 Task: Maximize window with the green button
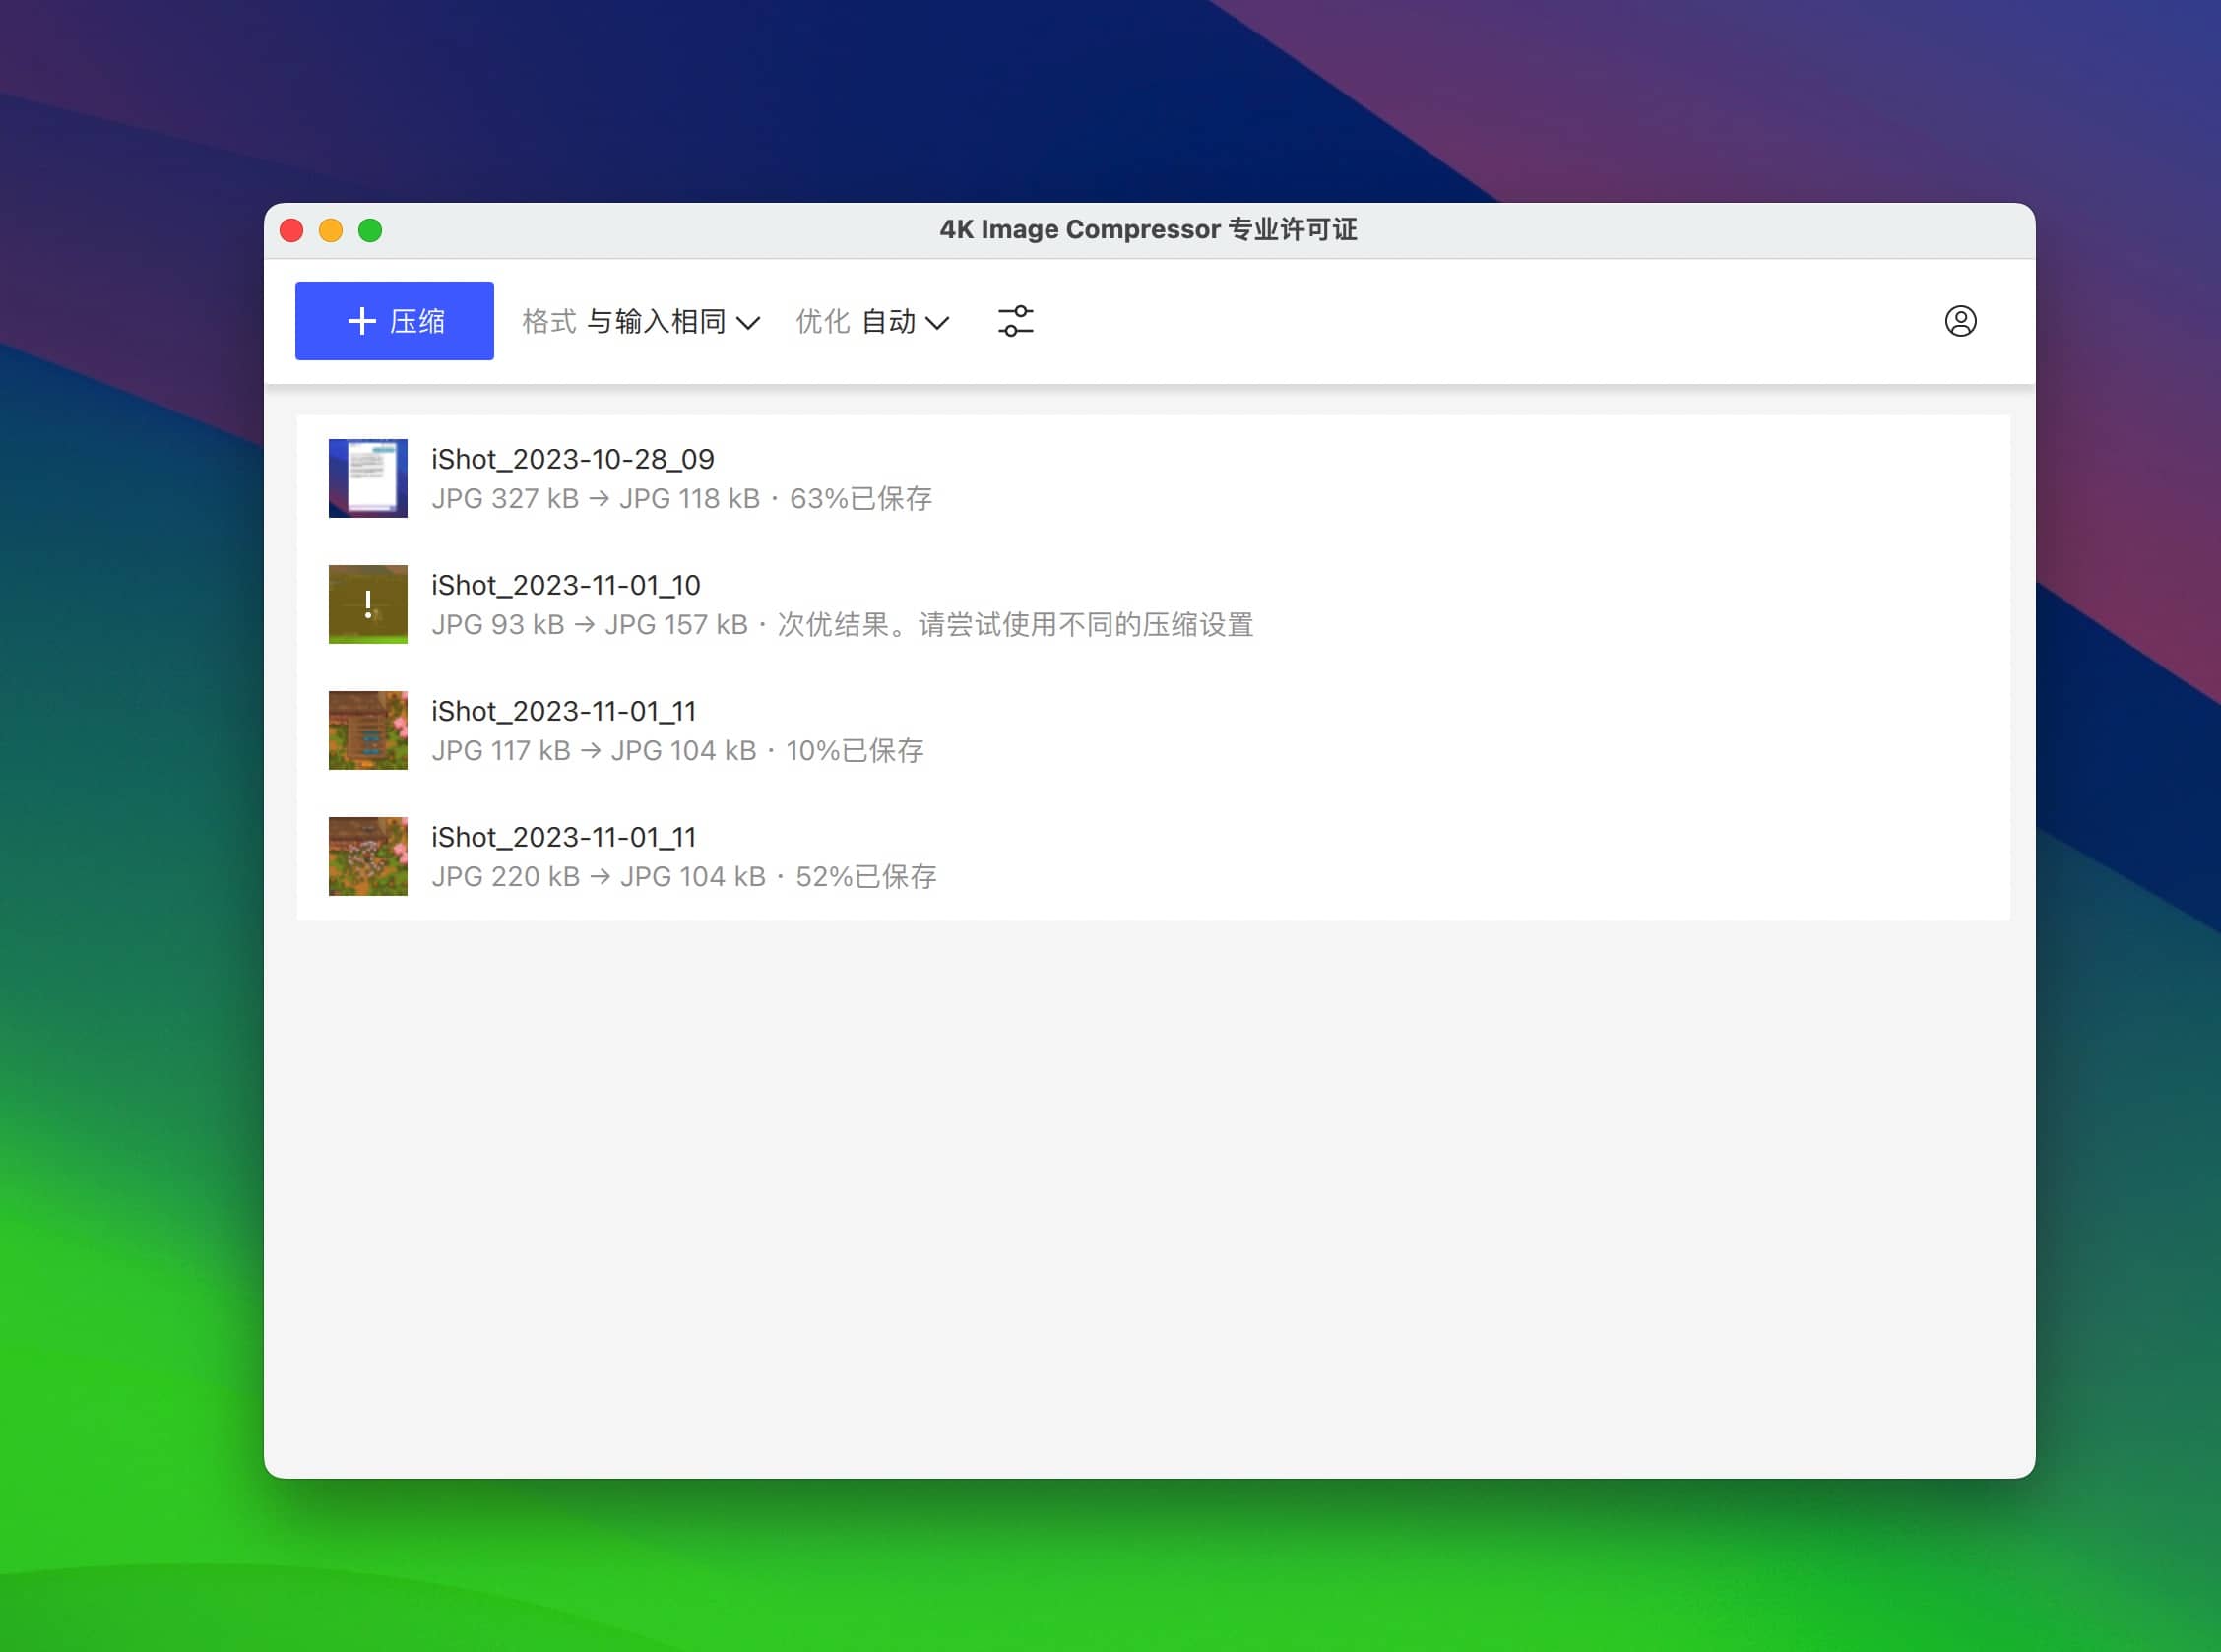click(370, 231)
